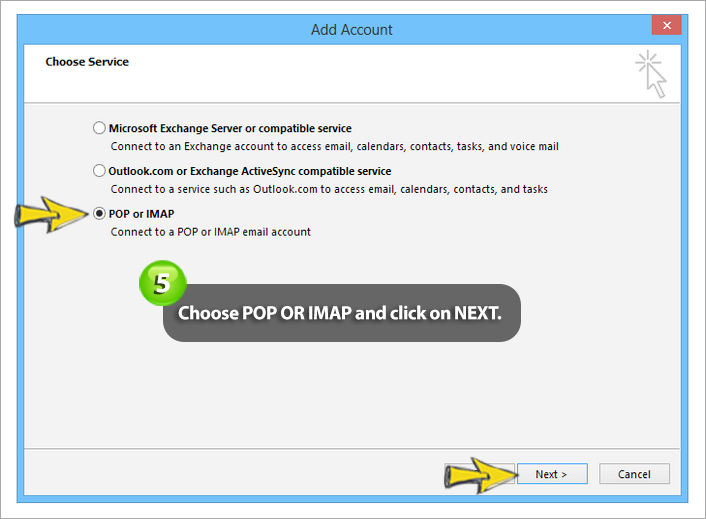
Task: Select Outlook.com or Exchange ActiveSync radio button
Action: coord(99,171)
